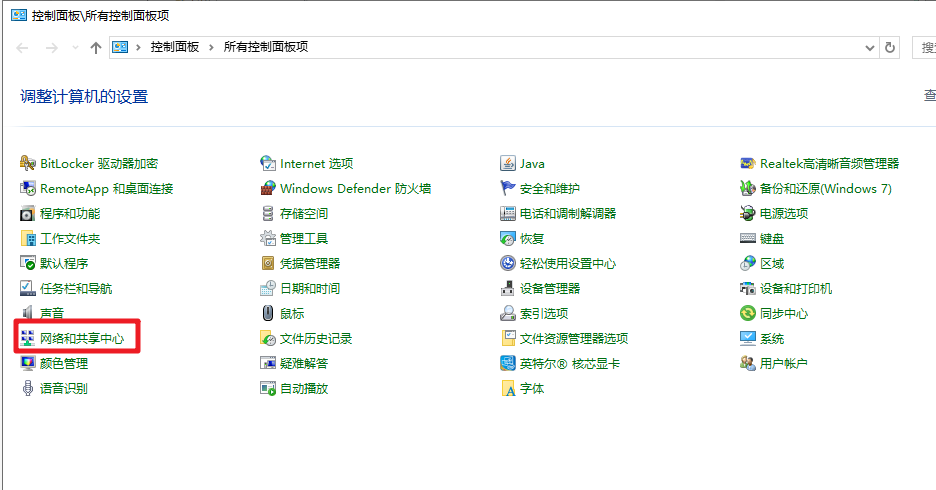Image resolution: width=936 pixels, height=490 pixels.
Task: Open the 电源选项 icon
Action: (748, 214)
